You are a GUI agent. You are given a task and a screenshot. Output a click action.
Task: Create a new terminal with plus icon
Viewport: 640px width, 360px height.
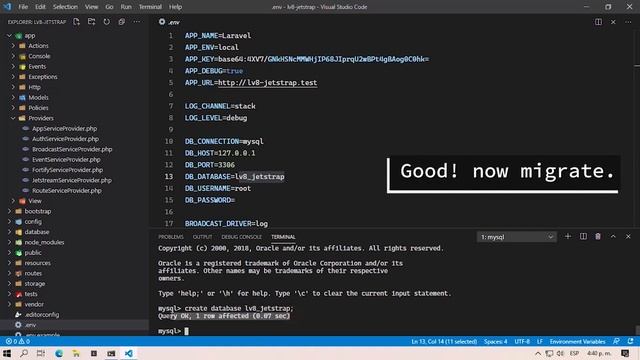coord(568,236)
